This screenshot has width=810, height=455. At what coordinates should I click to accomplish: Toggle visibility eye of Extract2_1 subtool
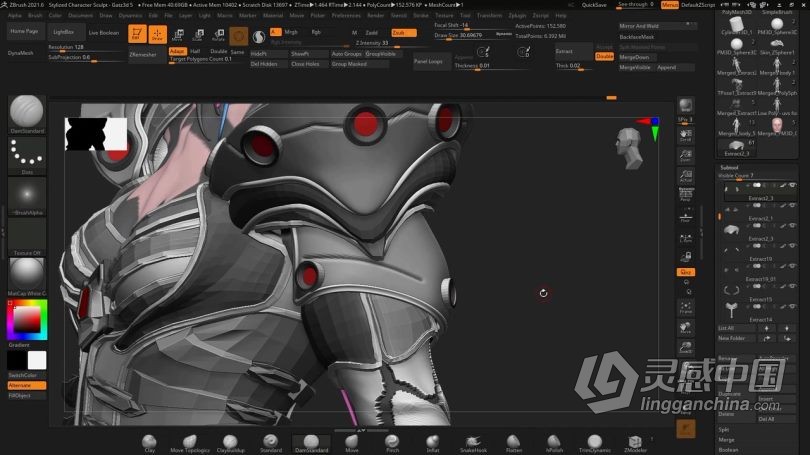pos(792,205)
